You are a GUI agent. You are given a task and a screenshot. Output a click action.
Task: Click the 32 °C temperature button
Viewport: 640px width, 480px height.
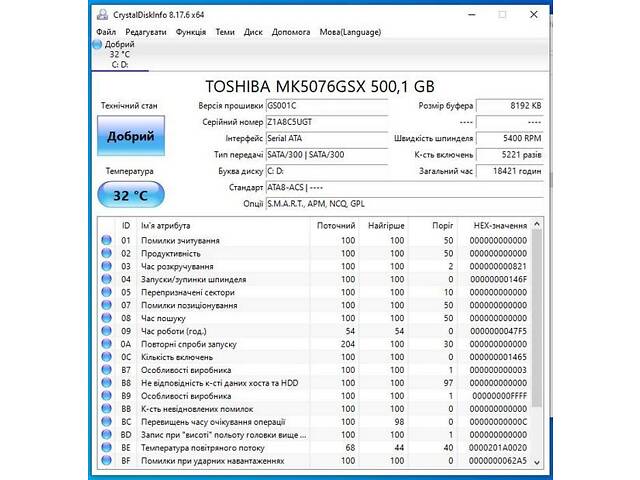131,195
